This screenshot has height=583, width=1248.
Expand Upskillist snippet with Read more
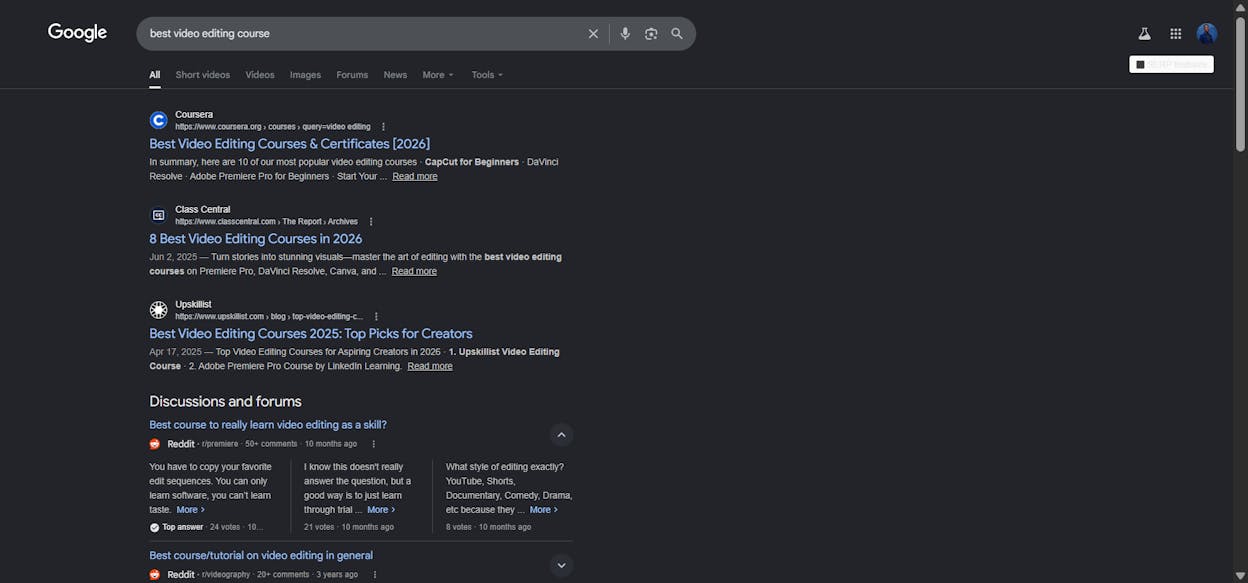[430, 366]
